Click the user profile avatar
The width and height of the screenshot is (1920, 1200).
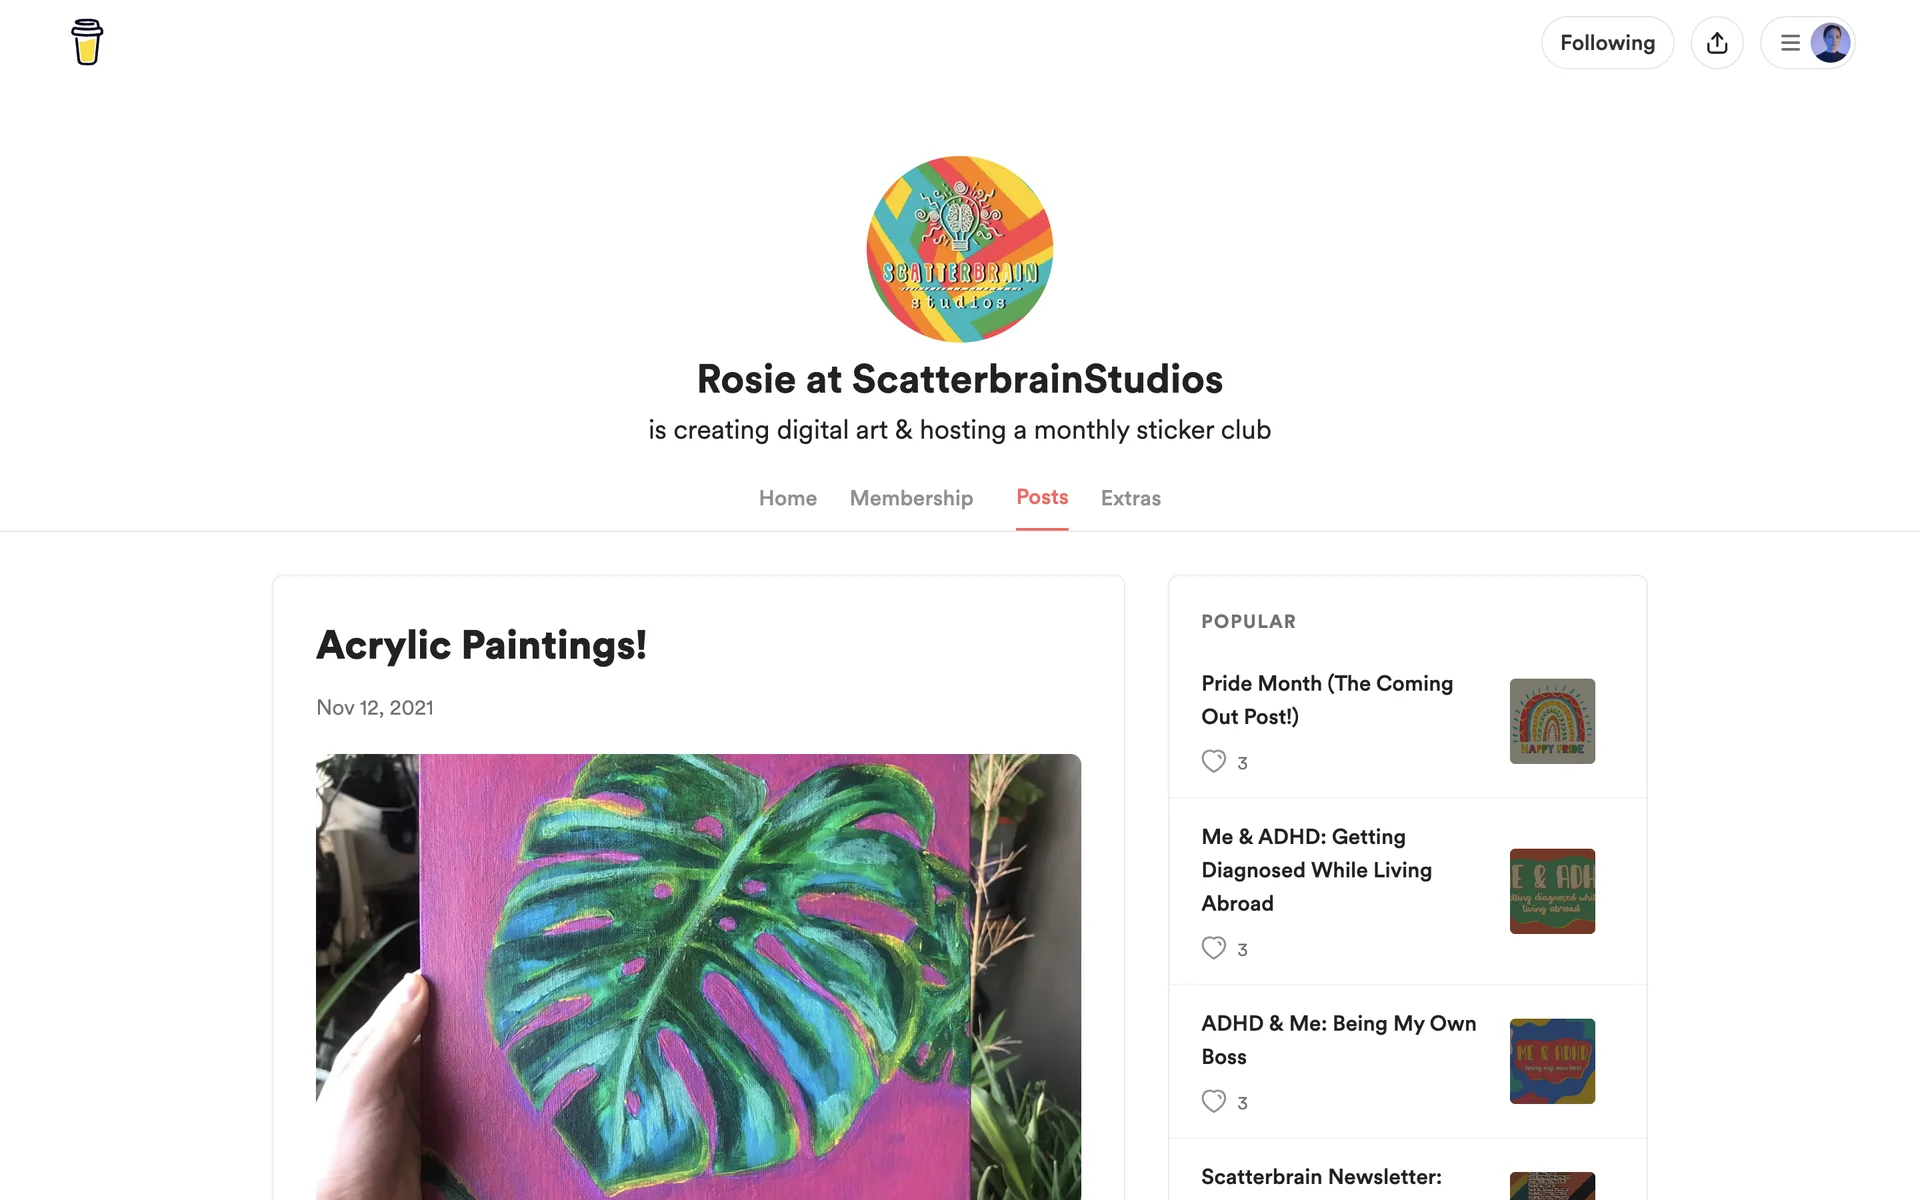pos(1830,43)
